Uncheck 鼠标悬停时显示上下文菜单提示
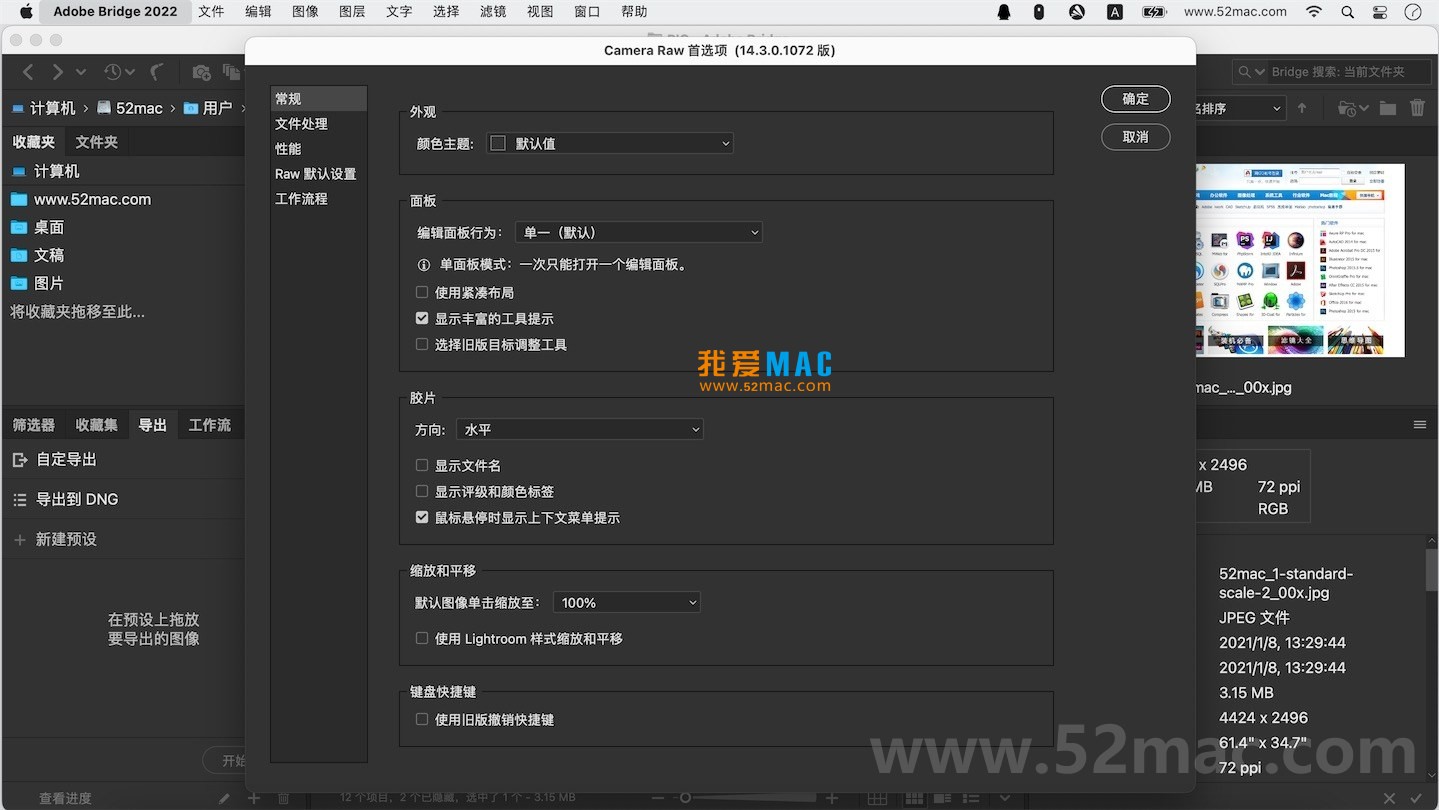This screenshot has width=1439, height=810. 422,517
